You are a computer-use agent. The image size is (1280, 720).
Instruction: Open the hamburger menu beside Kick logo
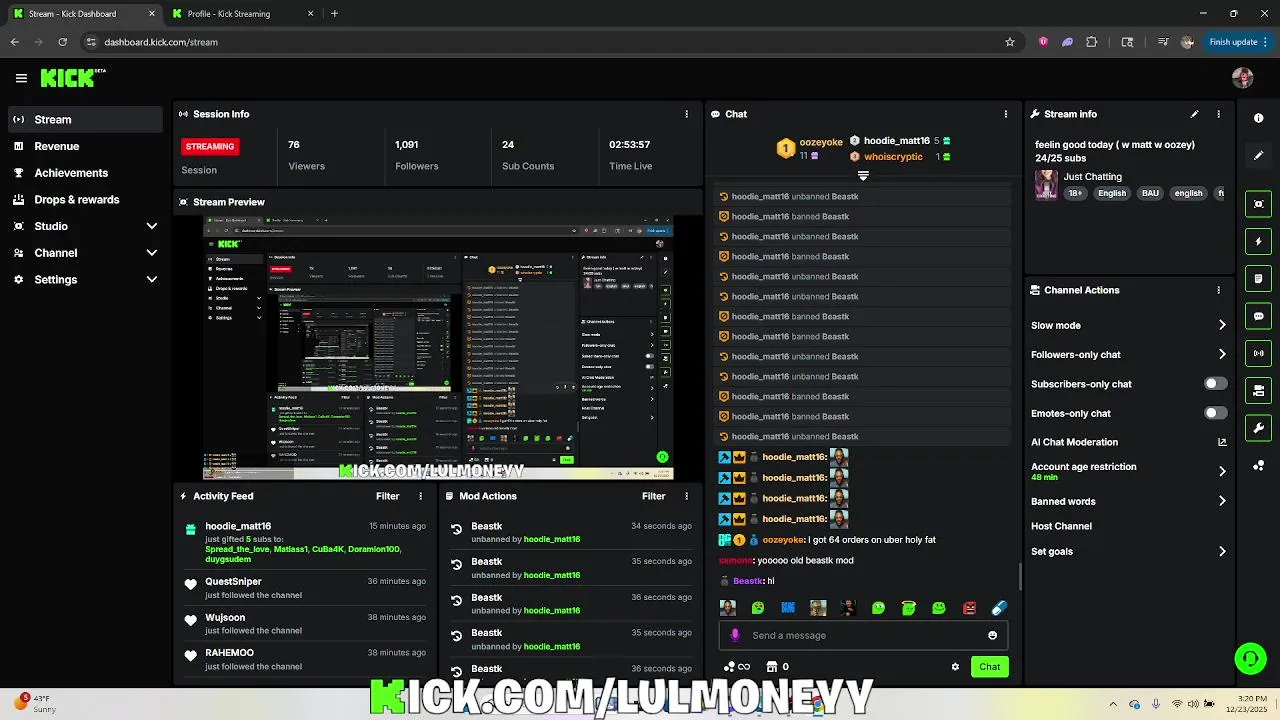(x=21, y=78)
